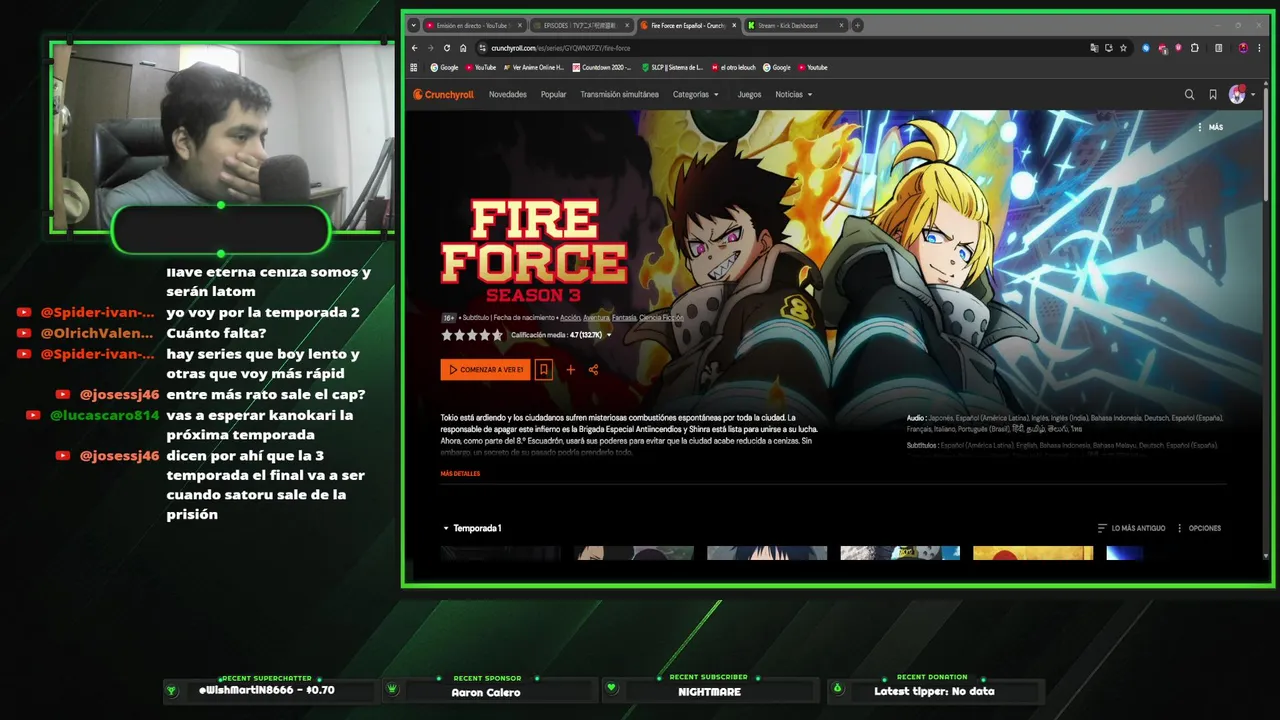1280x720 pixels.
Task: Open the Crunchyroll watchlist bookmark icon in header
Action: click(1213, 95)
